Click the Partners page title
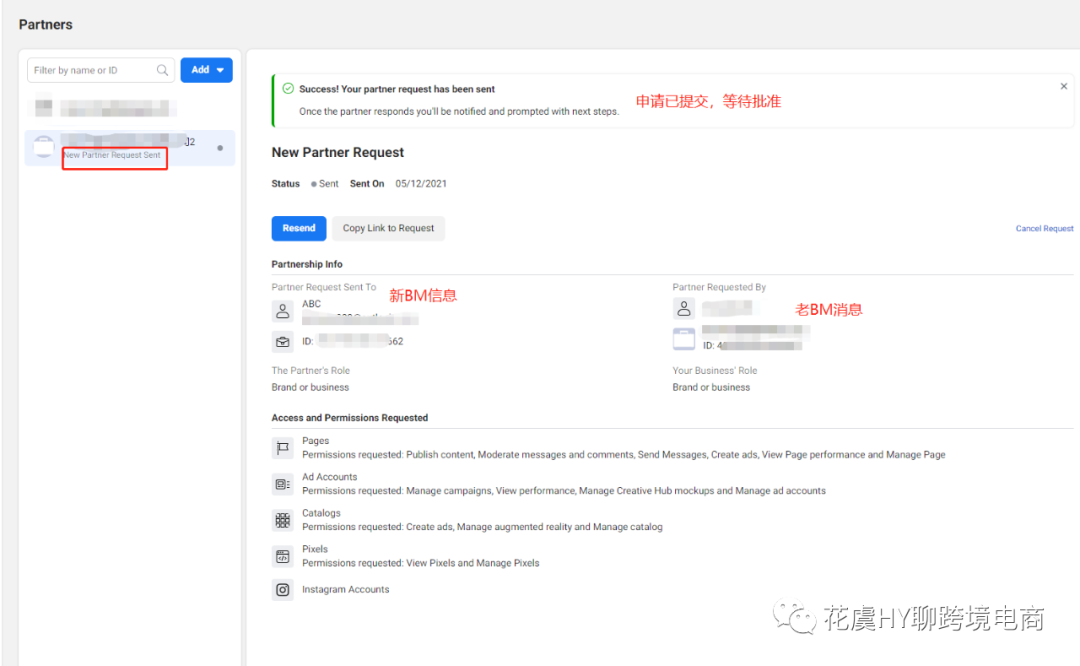The width and height of the screenshot is (1080, 666). [x=45, y=24]
